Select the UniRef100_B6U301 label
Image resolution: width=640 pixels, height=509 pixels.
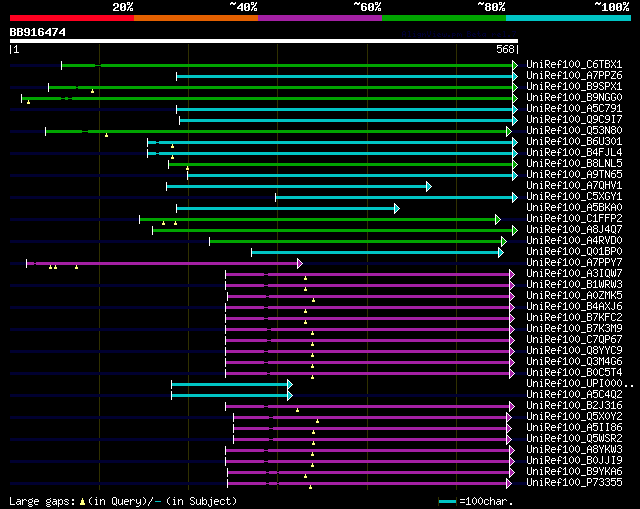point(574,142)
